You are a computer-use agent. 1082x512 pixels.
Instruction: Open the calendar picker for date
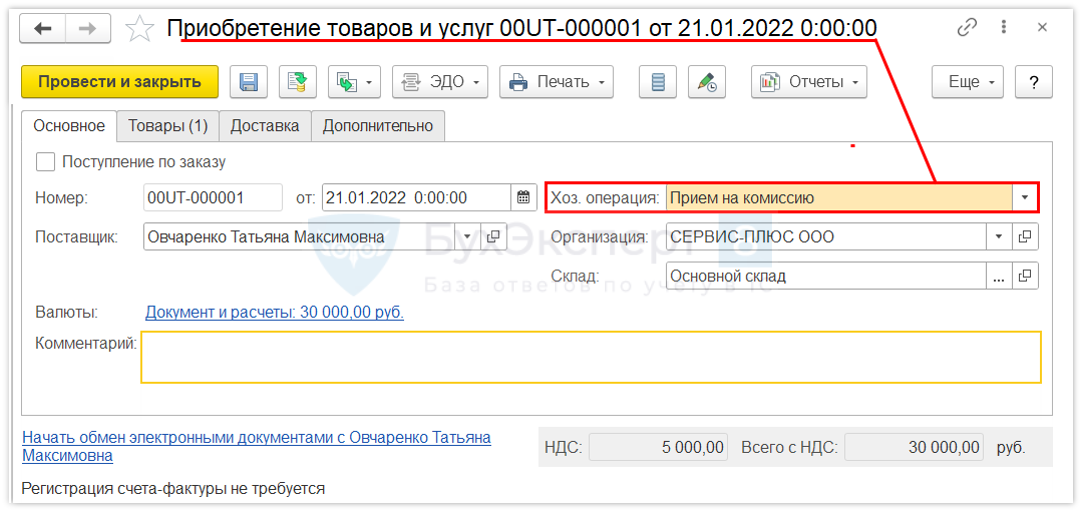point(524,198)
